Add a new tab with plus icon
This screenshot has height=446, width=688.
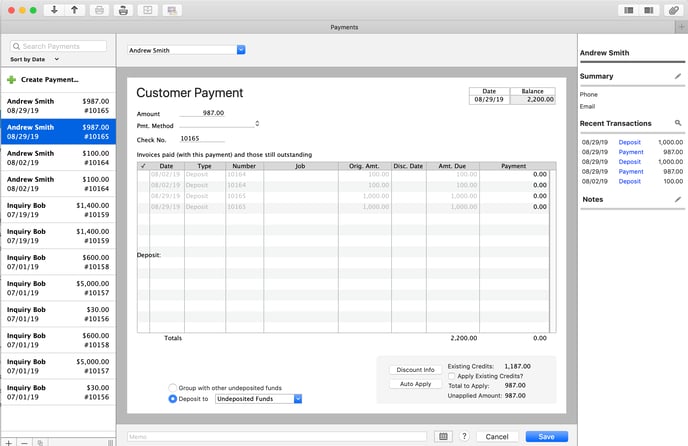681,27
